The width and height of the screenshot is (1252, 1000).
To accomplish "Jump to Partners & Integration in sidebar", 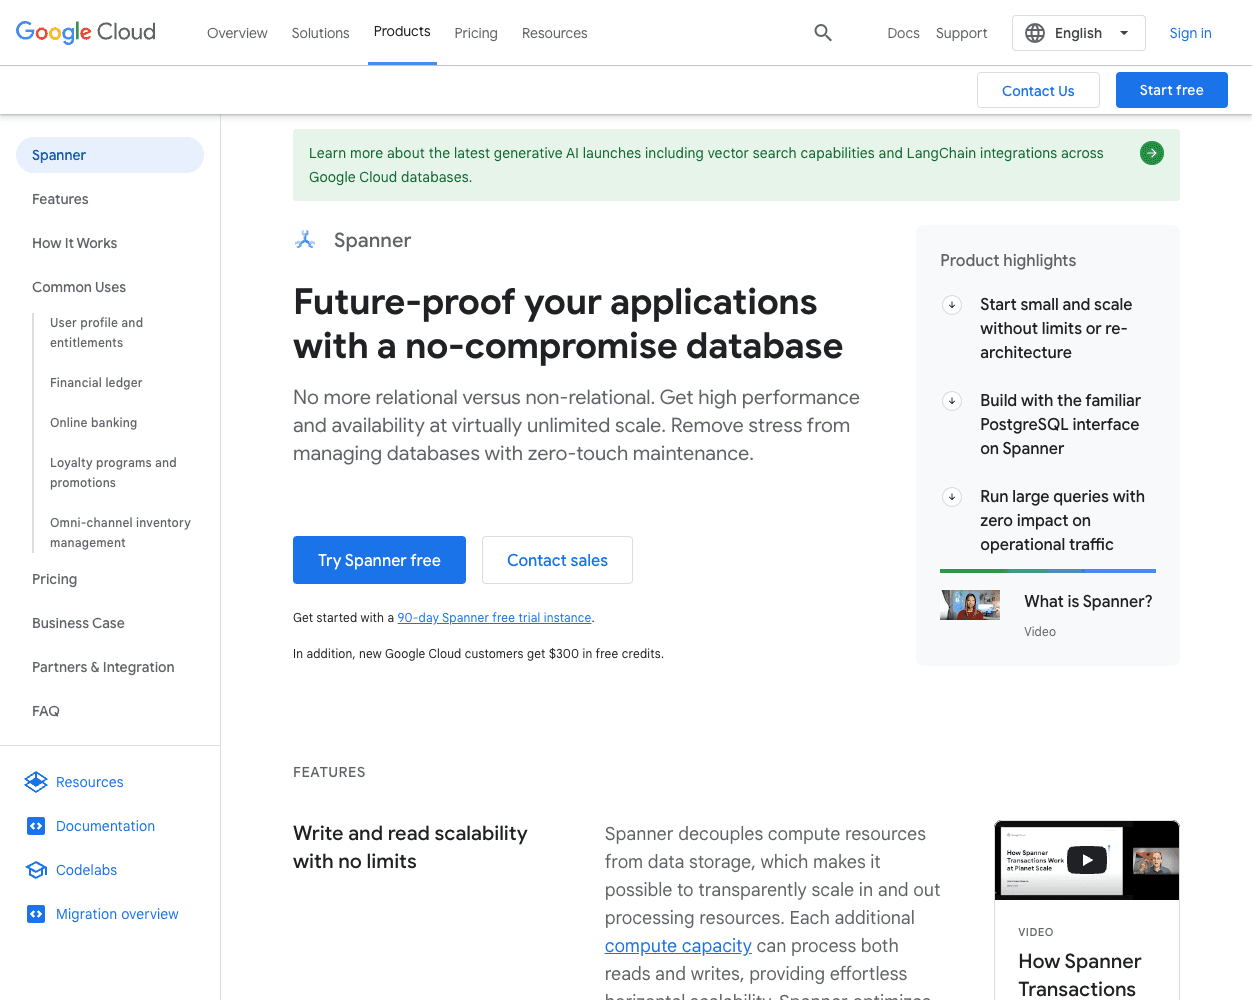I will [x=103, y=667].
